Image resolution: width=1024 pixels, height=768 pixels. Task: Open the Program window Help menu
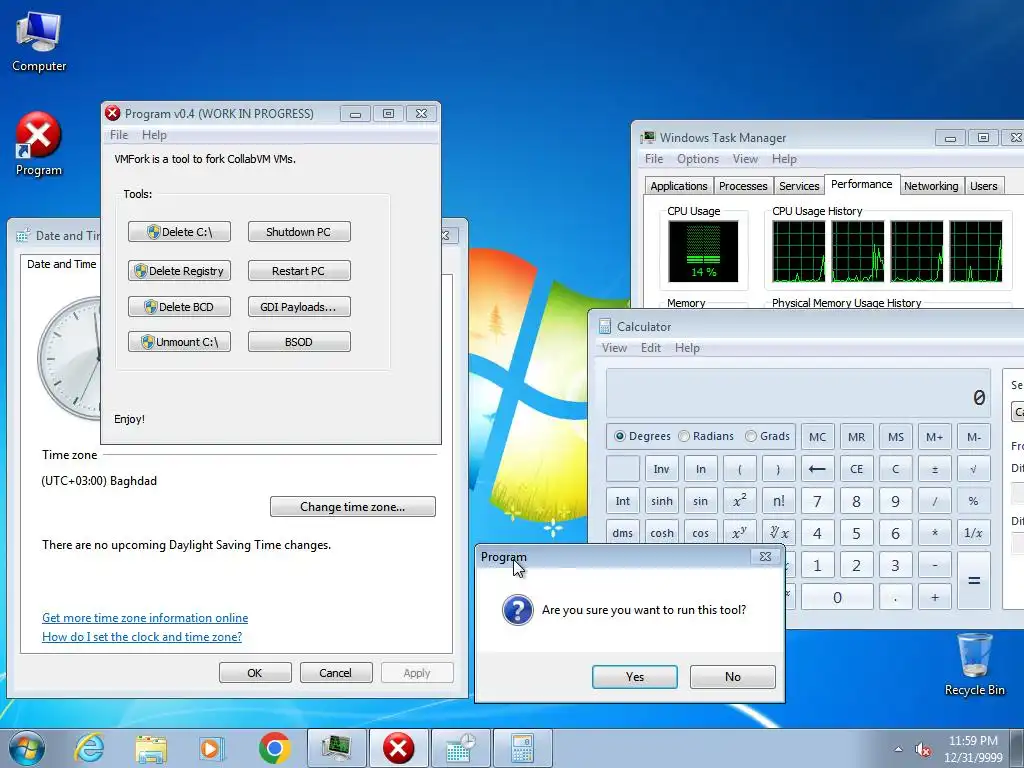154,135
